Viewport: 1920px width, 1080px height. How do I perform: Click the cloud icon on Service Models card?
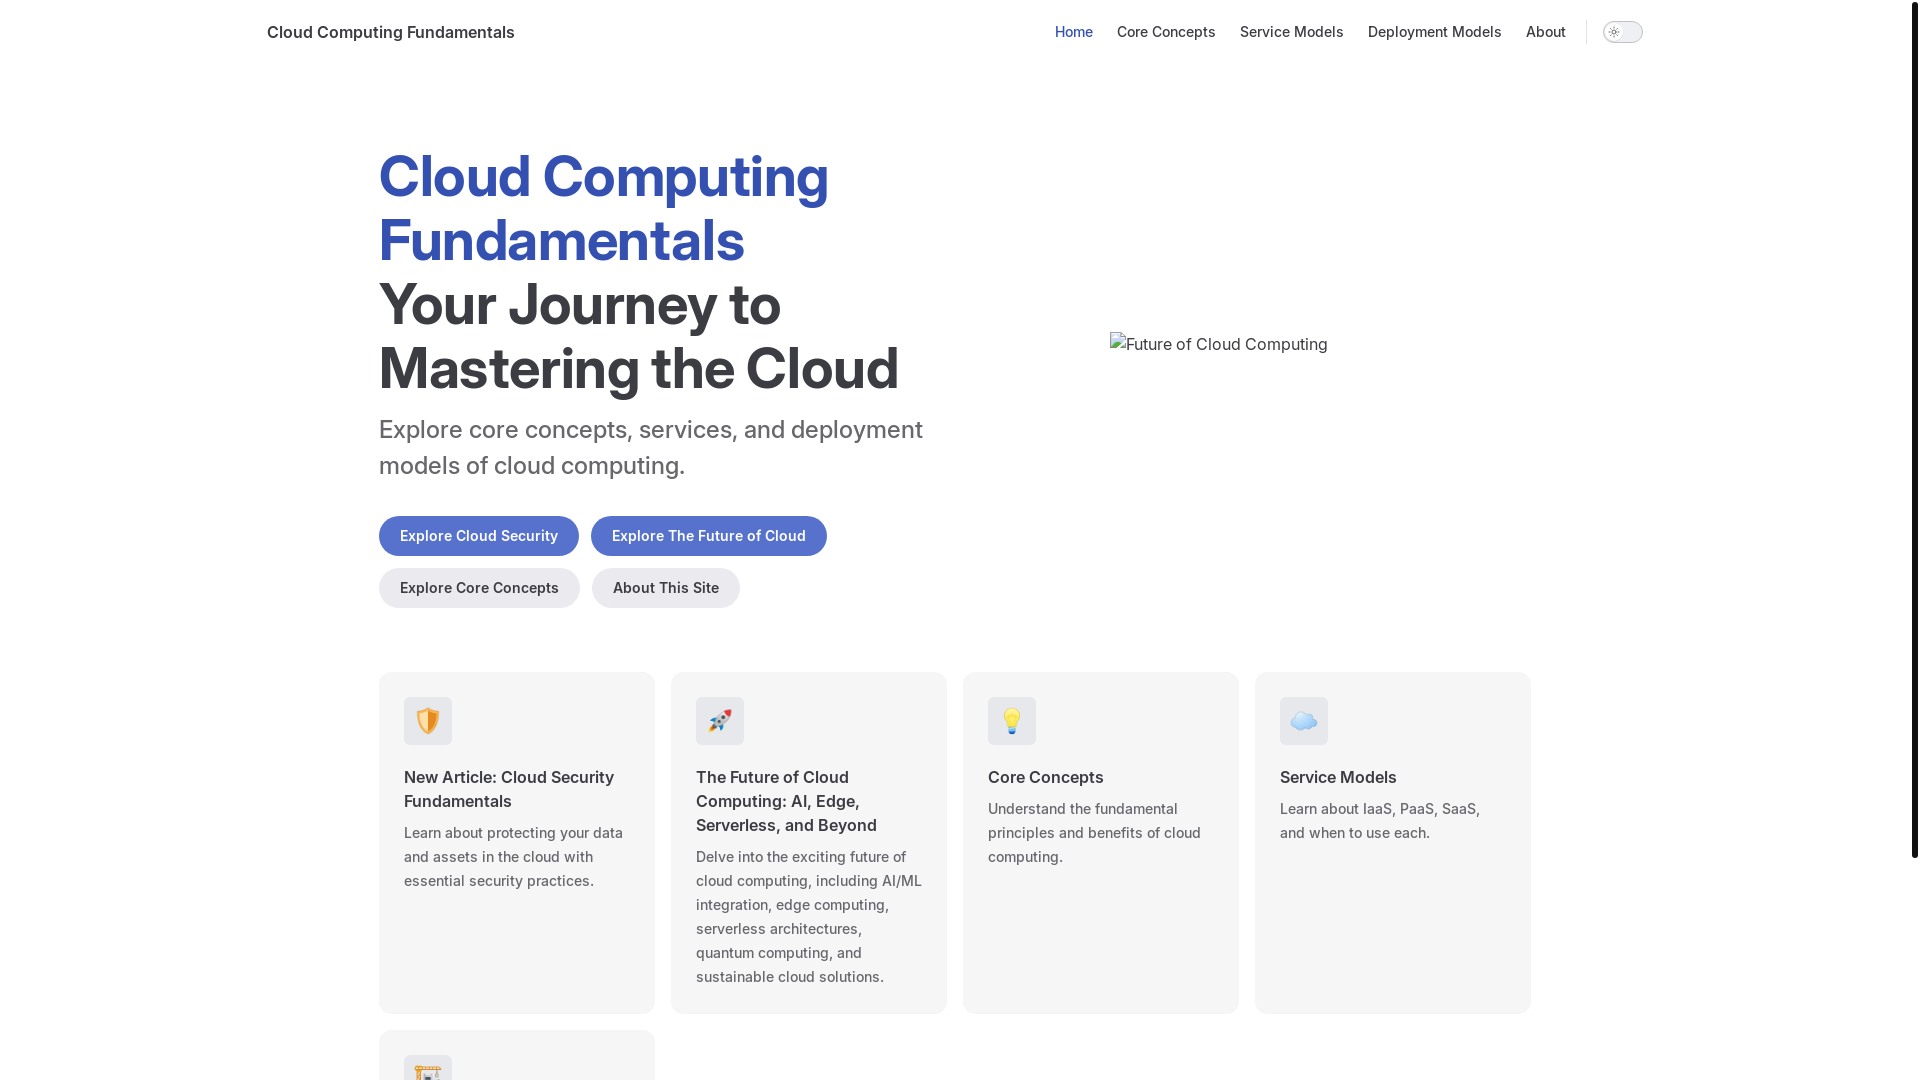point(1304,721)
